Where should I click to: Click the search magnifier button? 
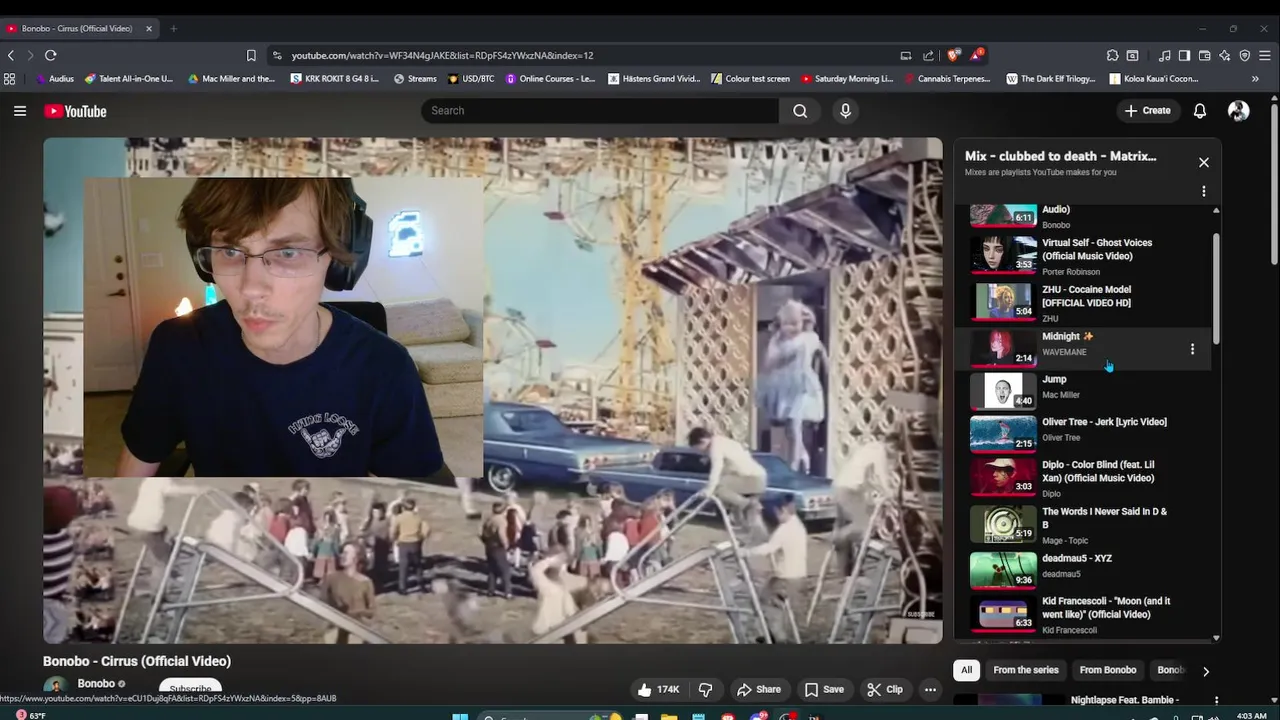pos(800,111)
